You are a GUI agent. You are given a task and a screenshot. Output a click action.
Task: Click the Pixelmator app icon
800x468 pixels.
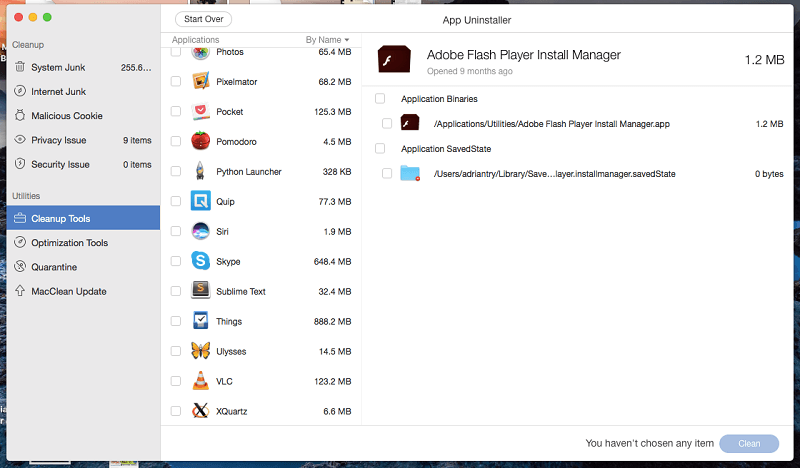(201, 82)
